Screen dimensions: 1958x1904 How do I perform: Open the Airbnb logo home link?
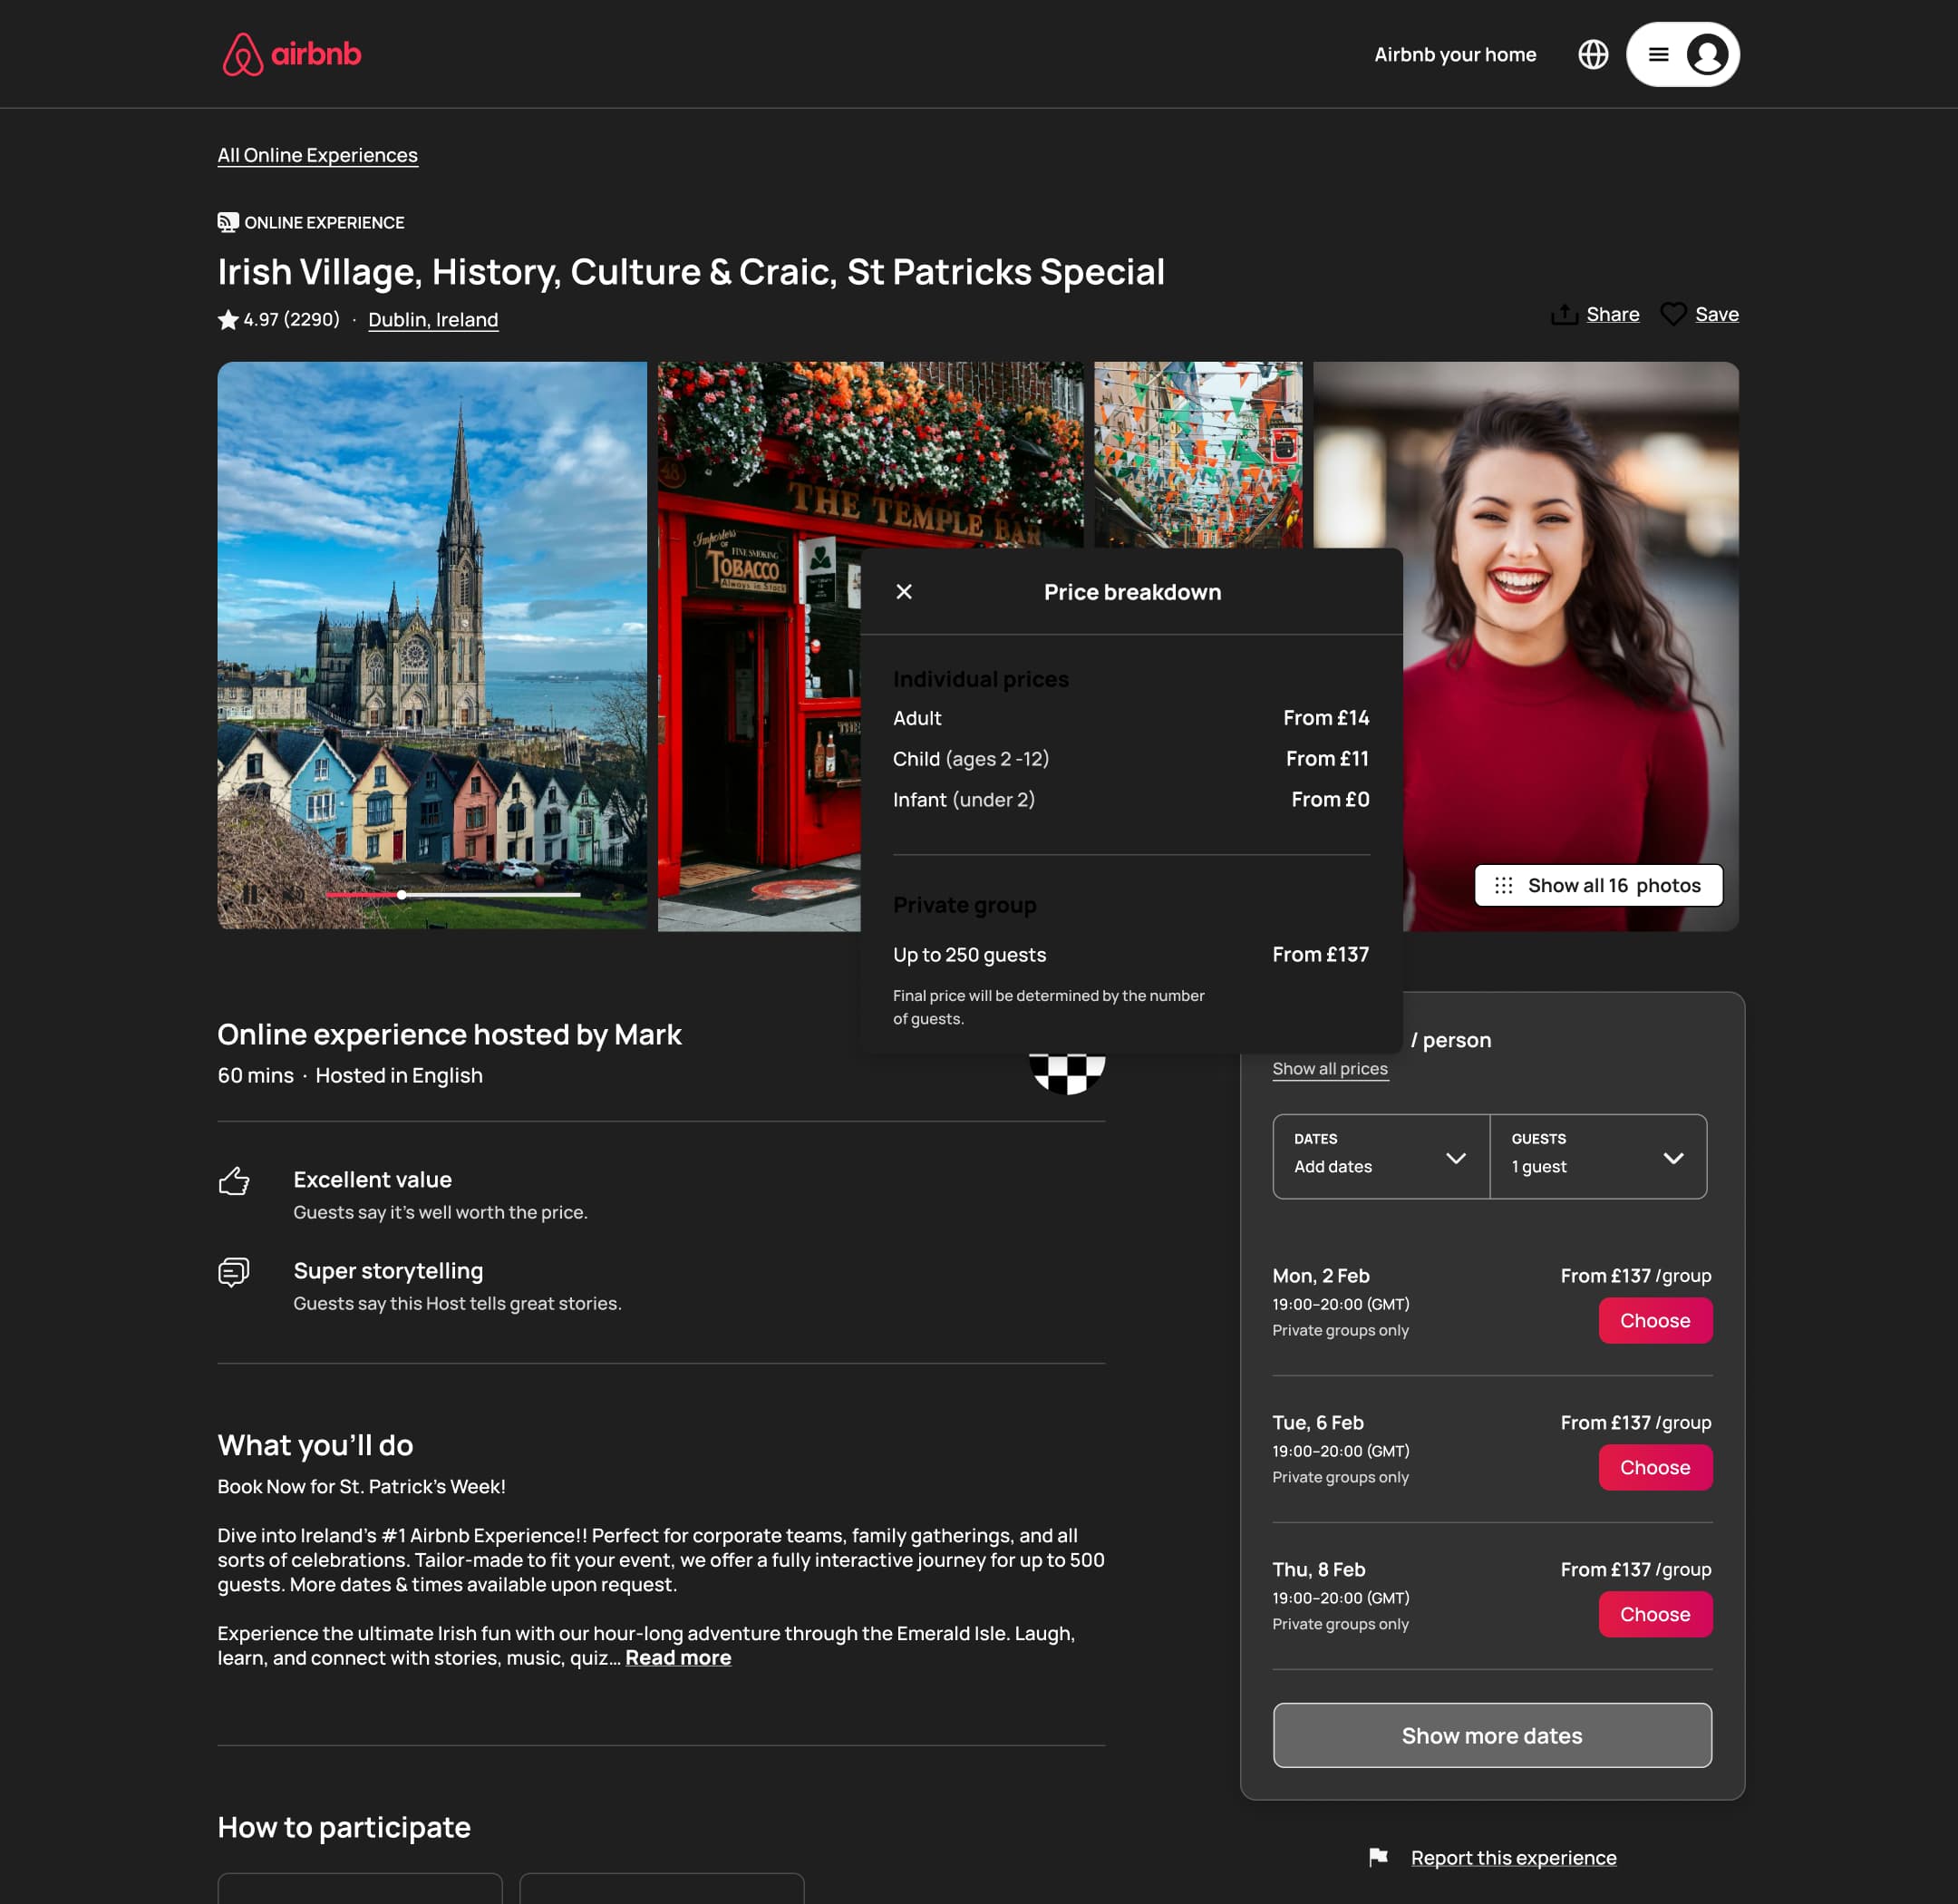point(291,54)
